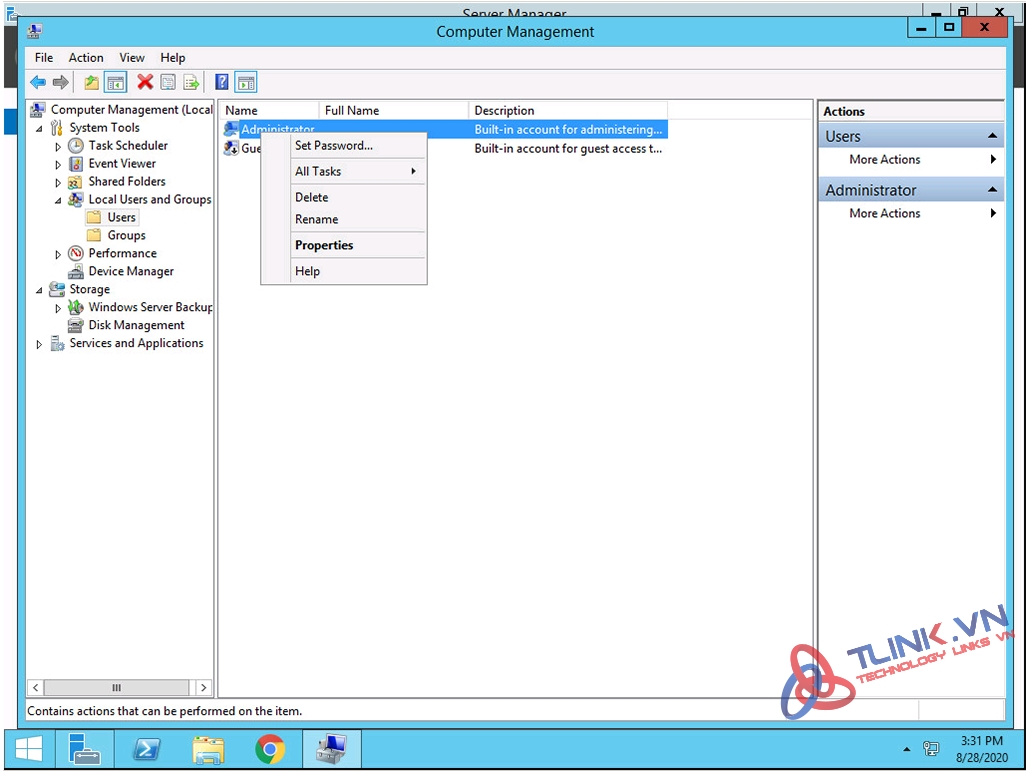Toggle the Show/Hide Action Pane icon
This screenshot has height=771, width=1030.
click(x=246, y=83)
